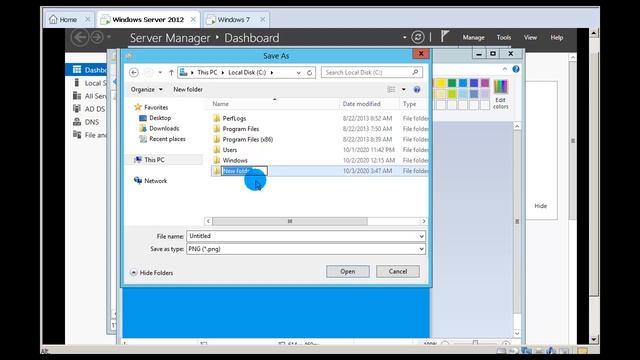Collapse the folder pane with Hide Folders
The image size is (640, 360).
(x=151, y=273)
